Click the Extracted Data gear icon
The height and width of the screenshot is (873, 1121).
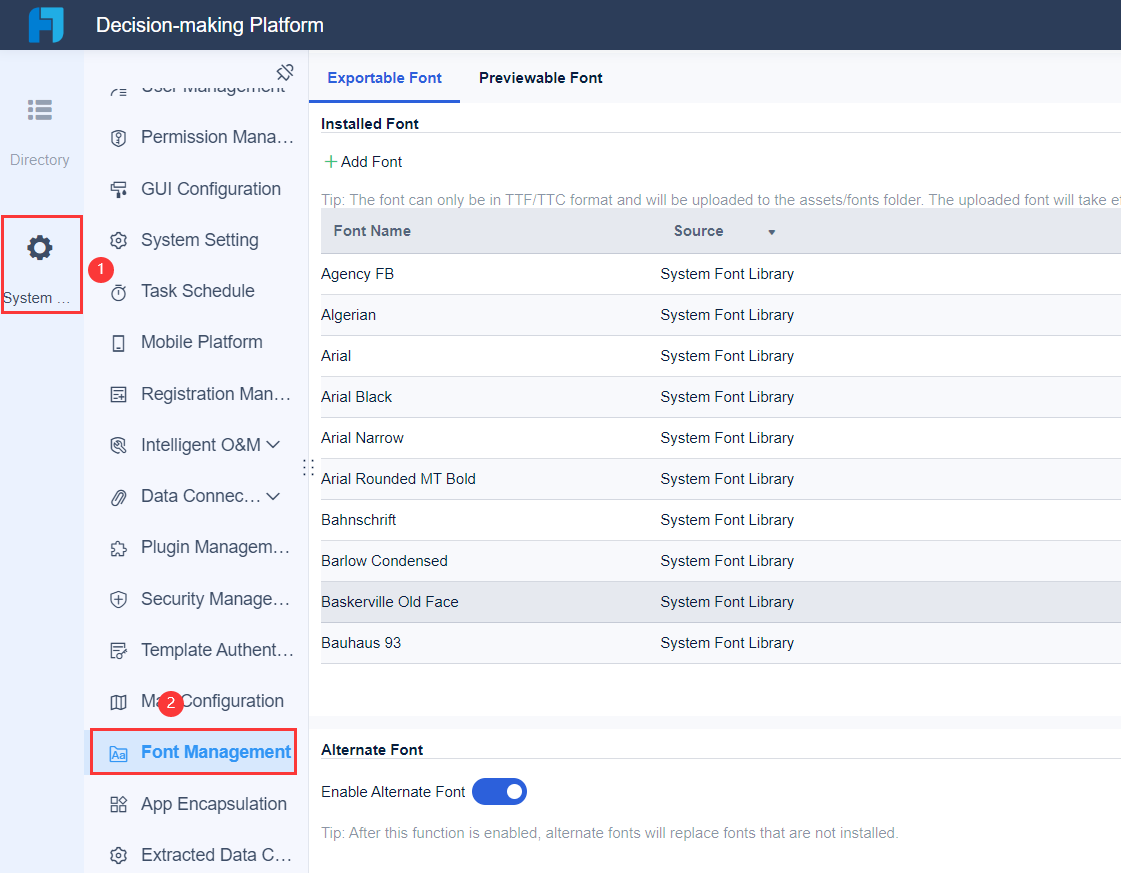[119, 856]
